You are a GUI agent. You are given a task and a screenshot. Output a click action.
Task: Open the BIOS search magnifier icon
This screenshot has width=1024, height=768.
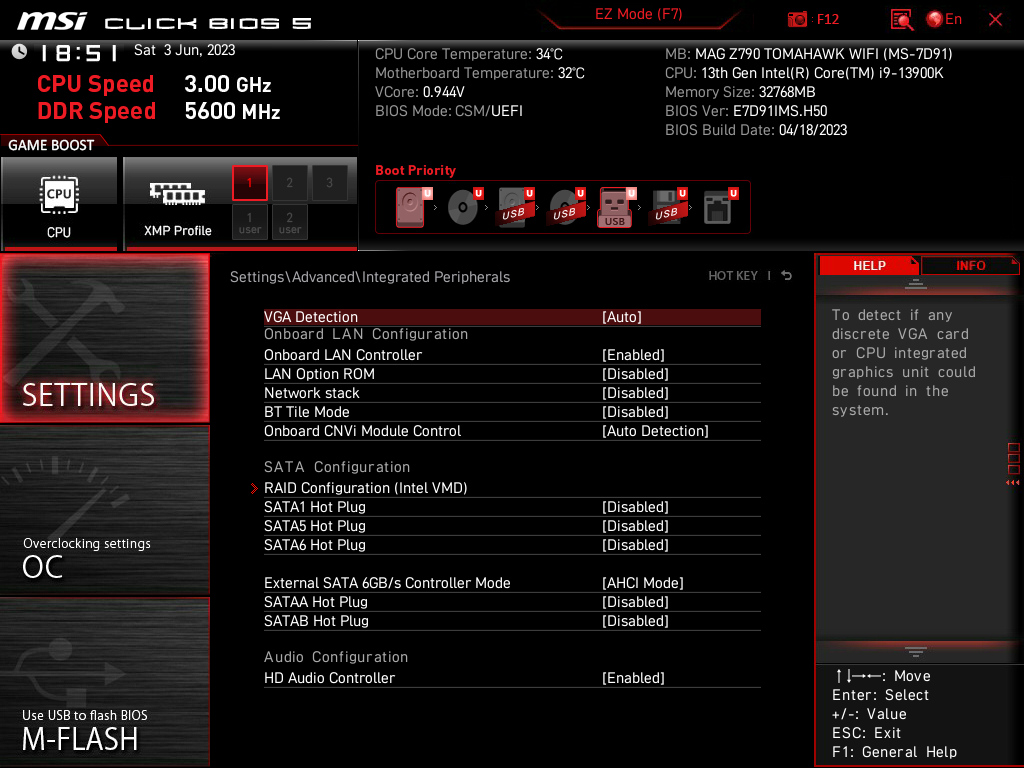pos(901,20)
